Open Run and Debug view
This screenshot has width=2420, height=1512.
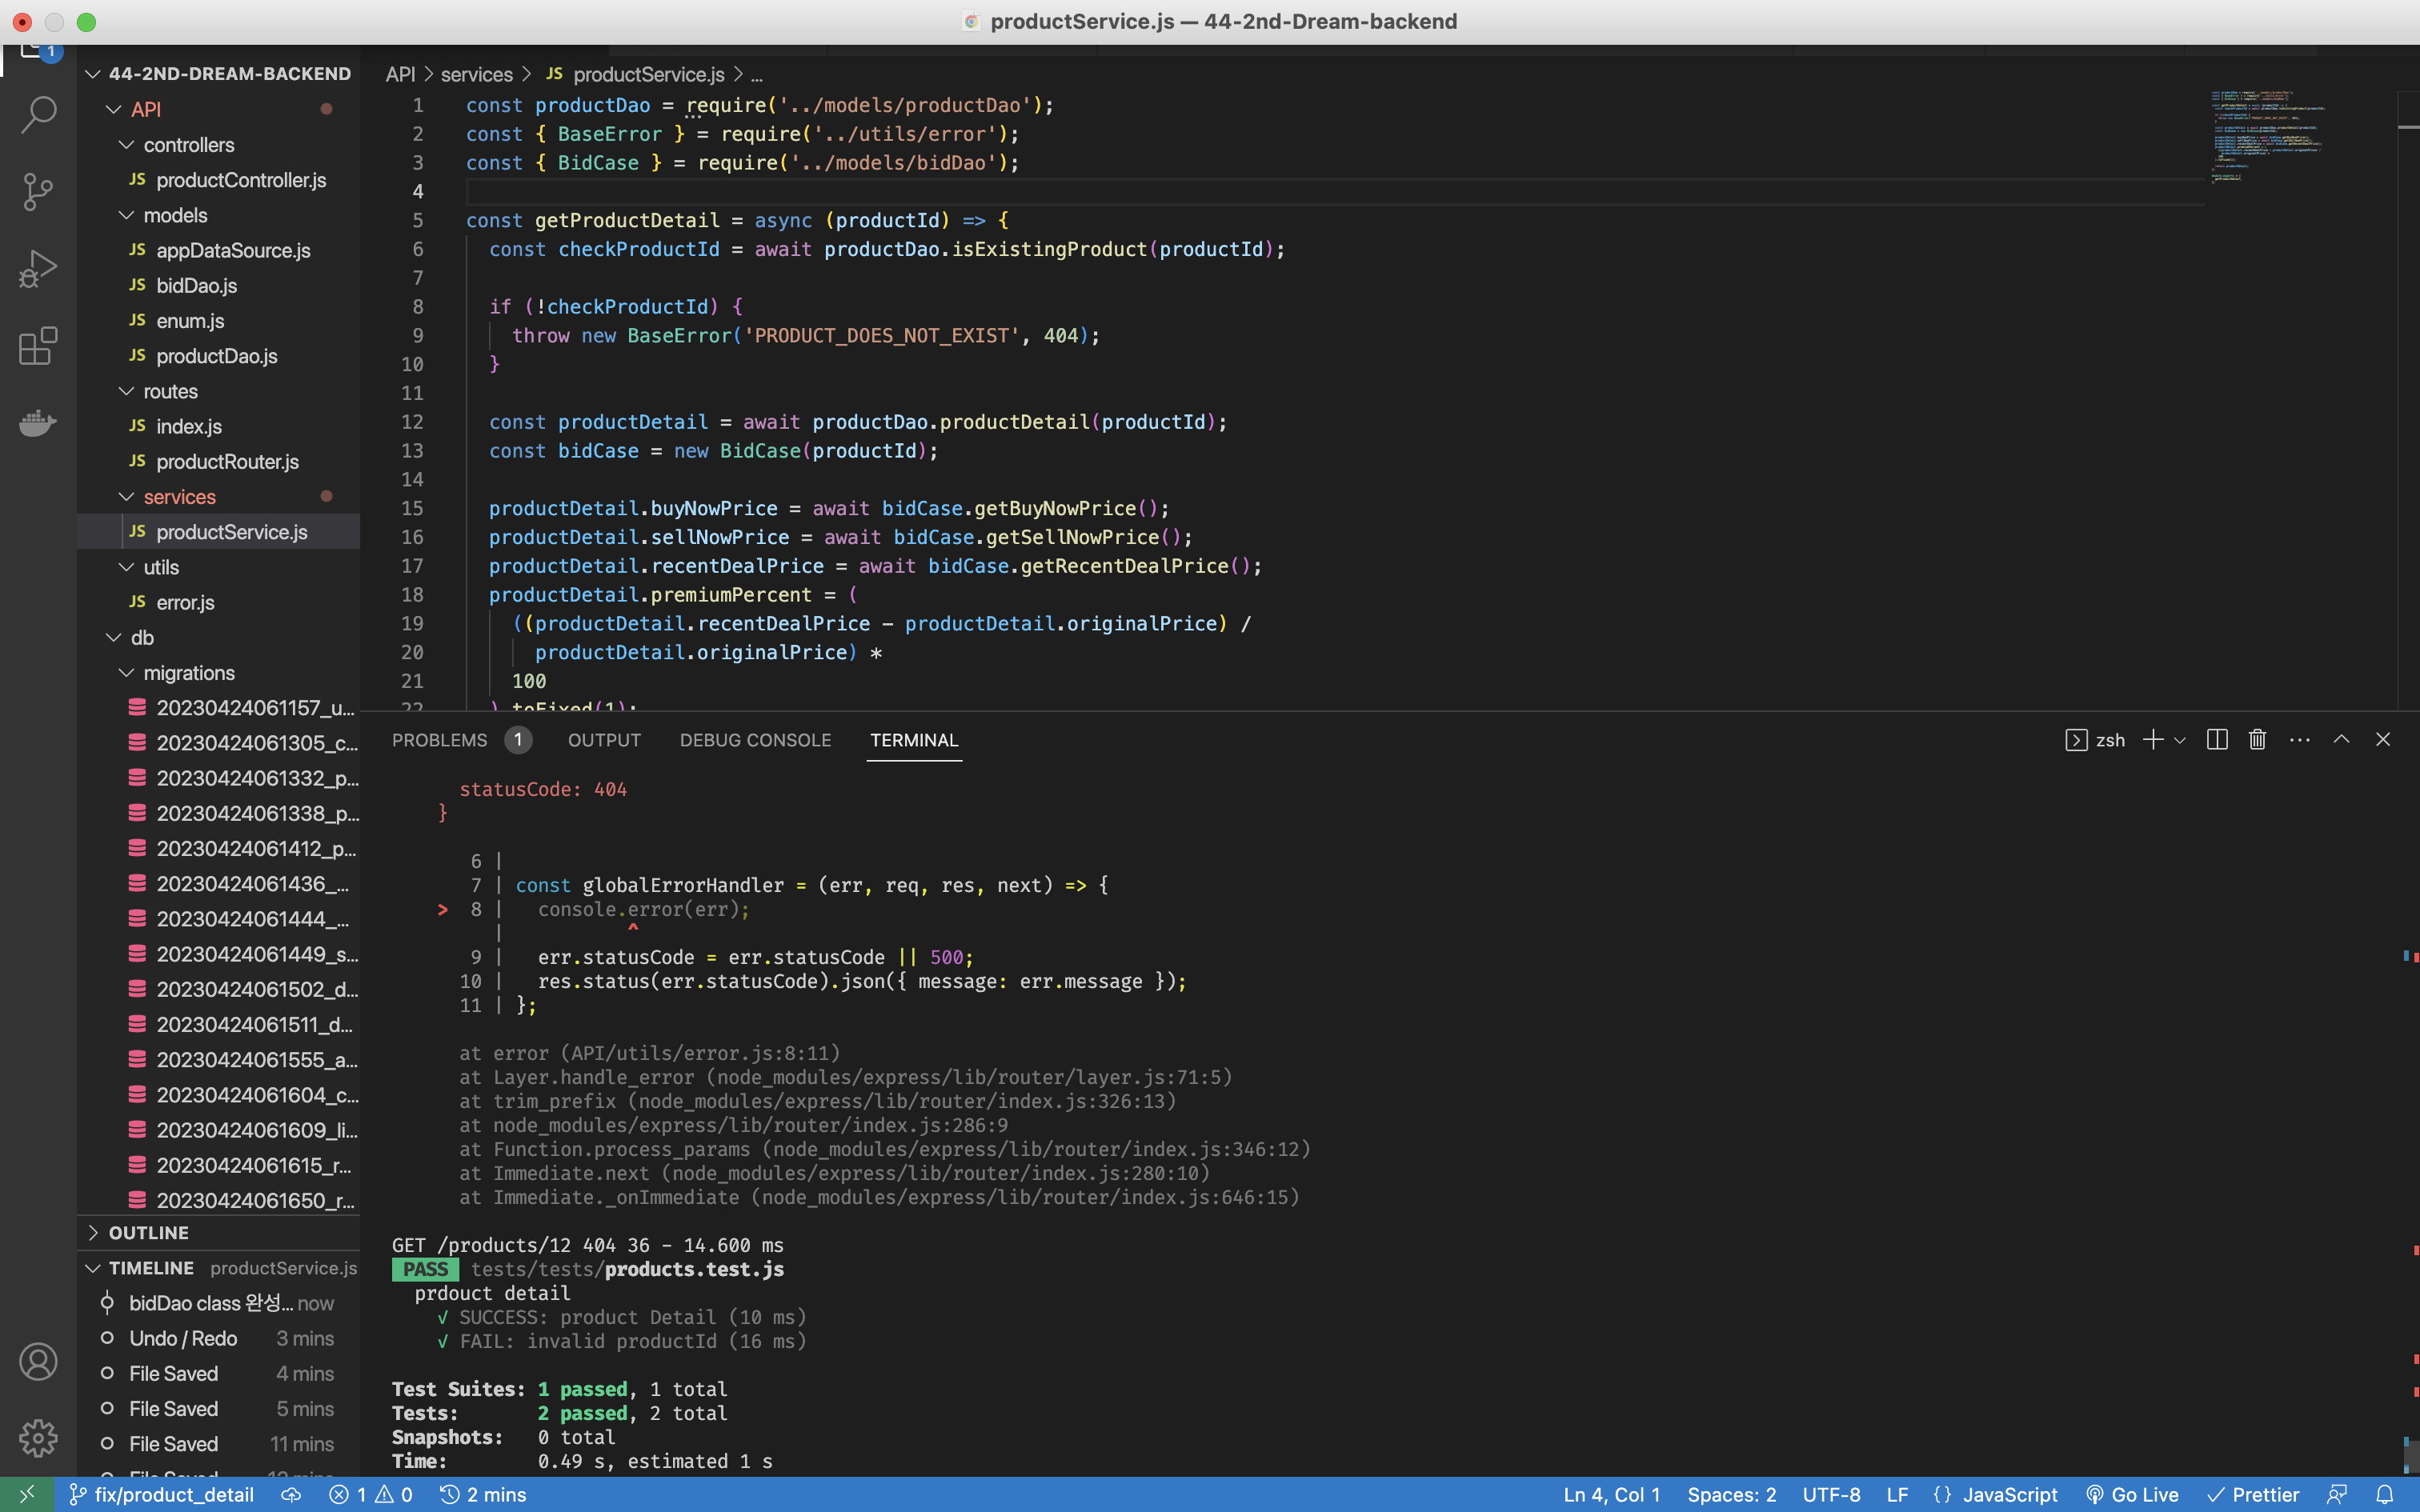point(38,269)
